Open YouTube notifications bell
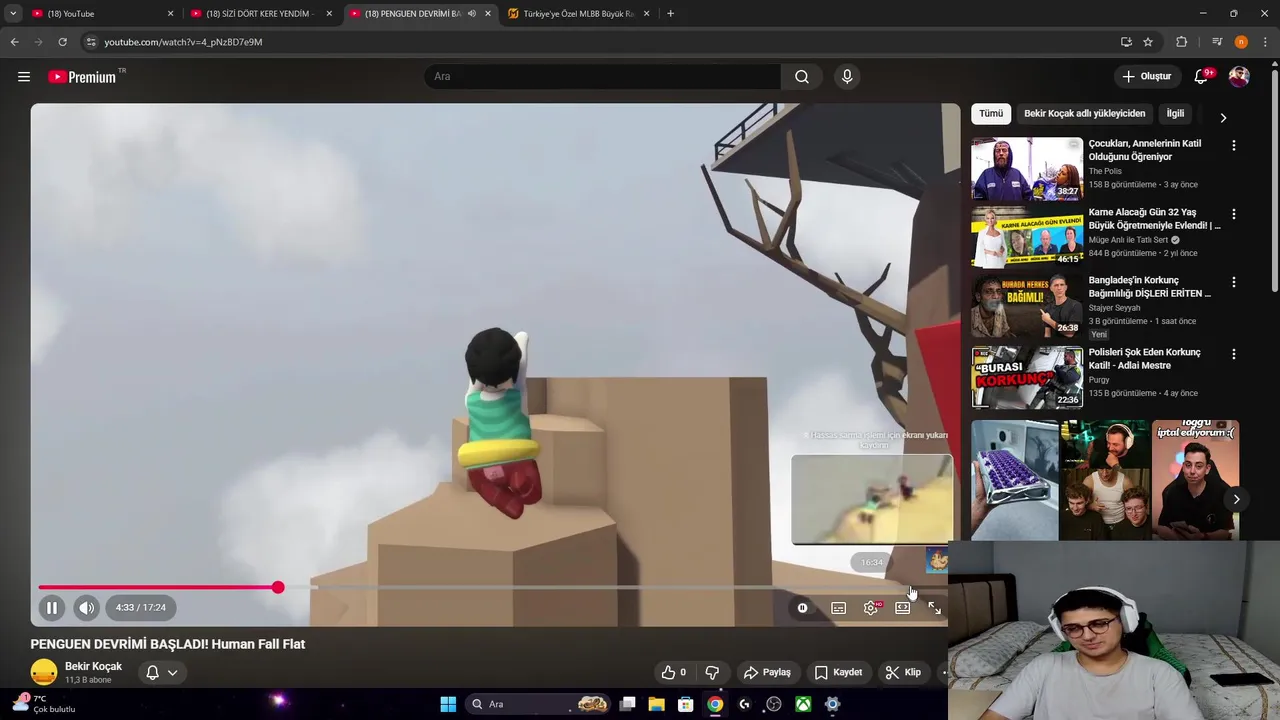 (x=1201, y=77)
